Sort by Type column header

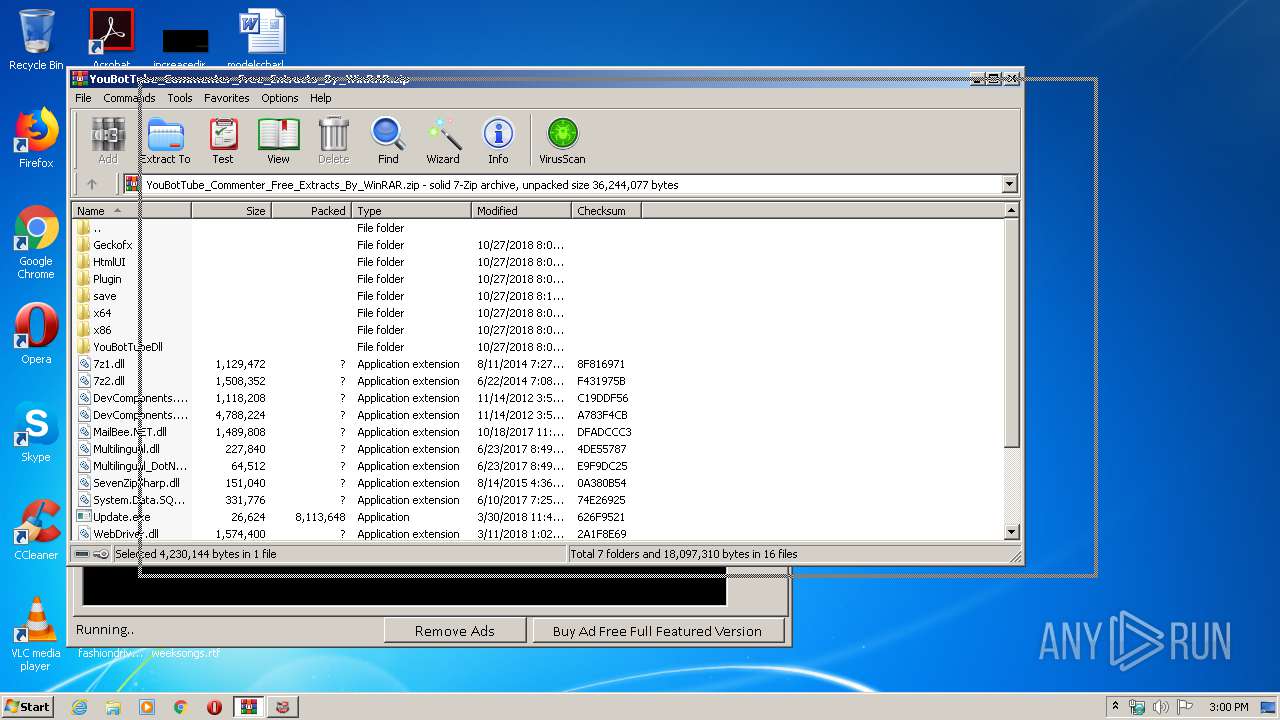point(411,211)
